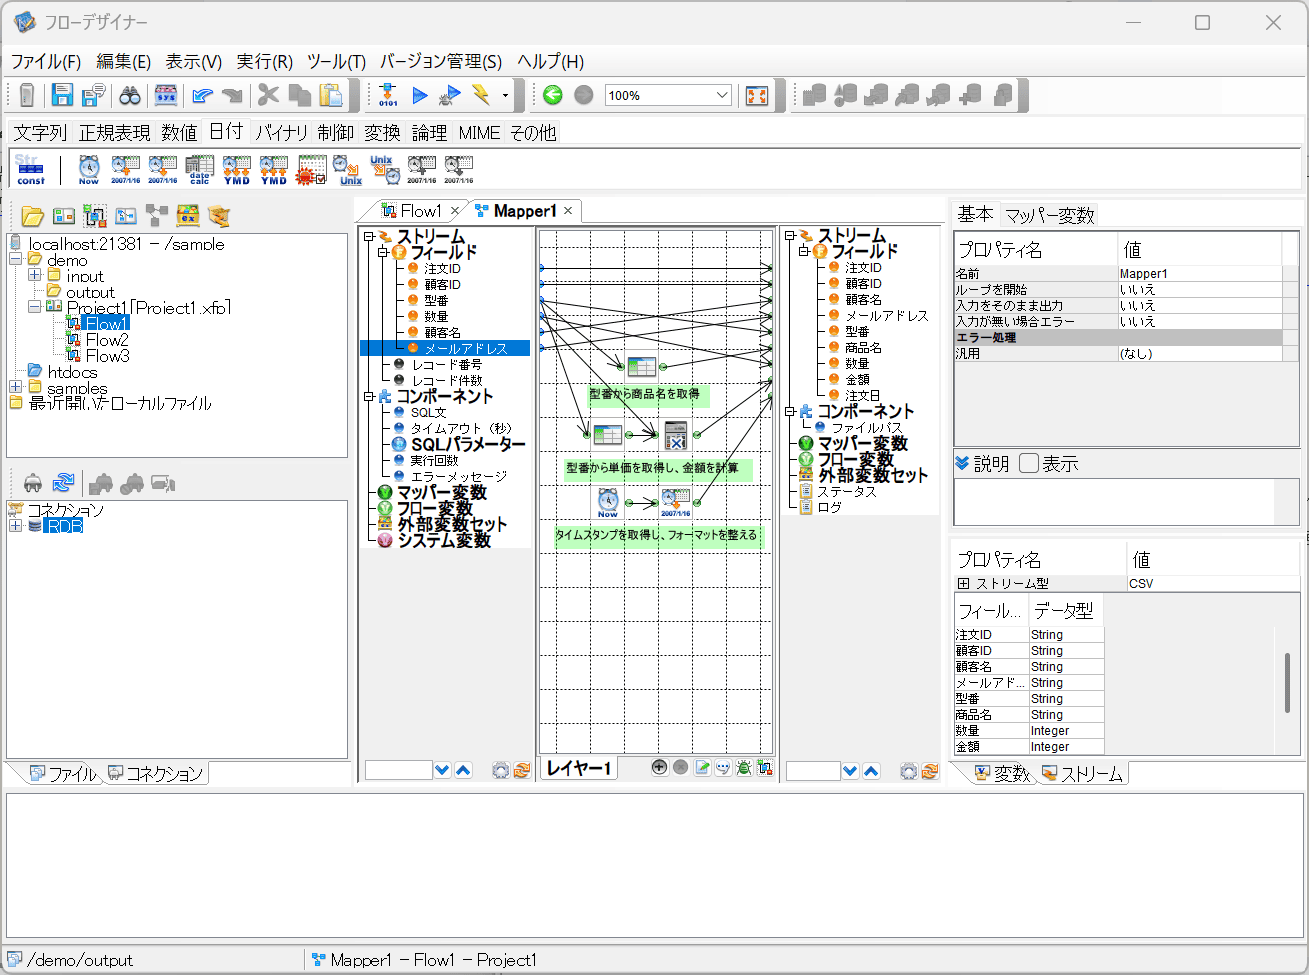Click the add layer plus icon
This screenshot has width=1309, height=975.
click(x=659, y=767)
